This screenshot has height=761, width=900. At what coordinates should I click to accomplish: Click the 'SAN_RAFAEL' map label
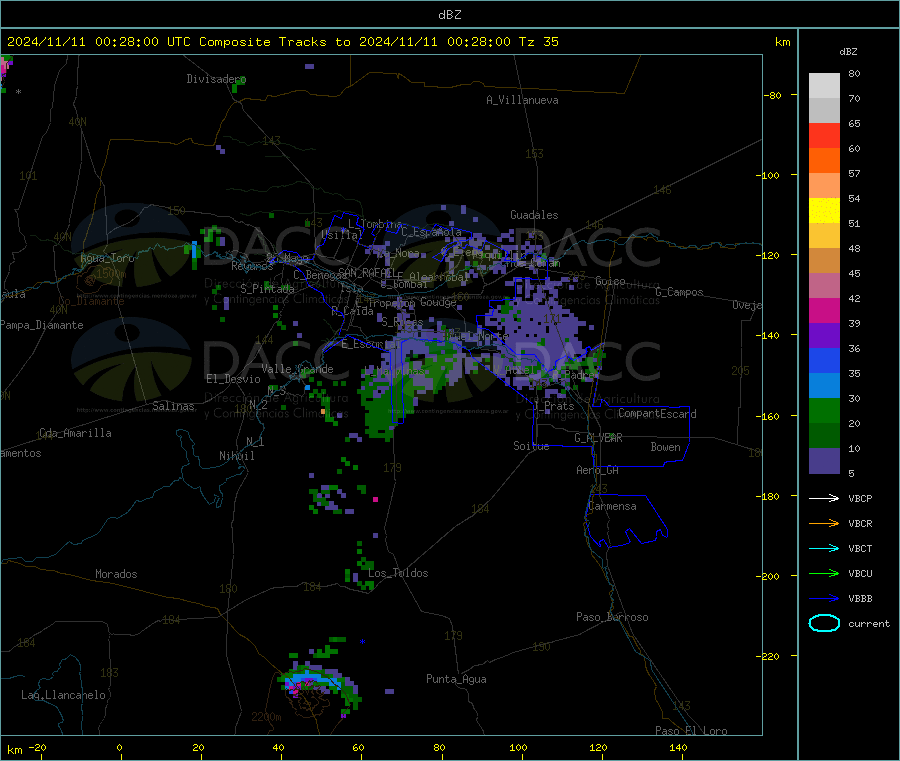(367, 272)
